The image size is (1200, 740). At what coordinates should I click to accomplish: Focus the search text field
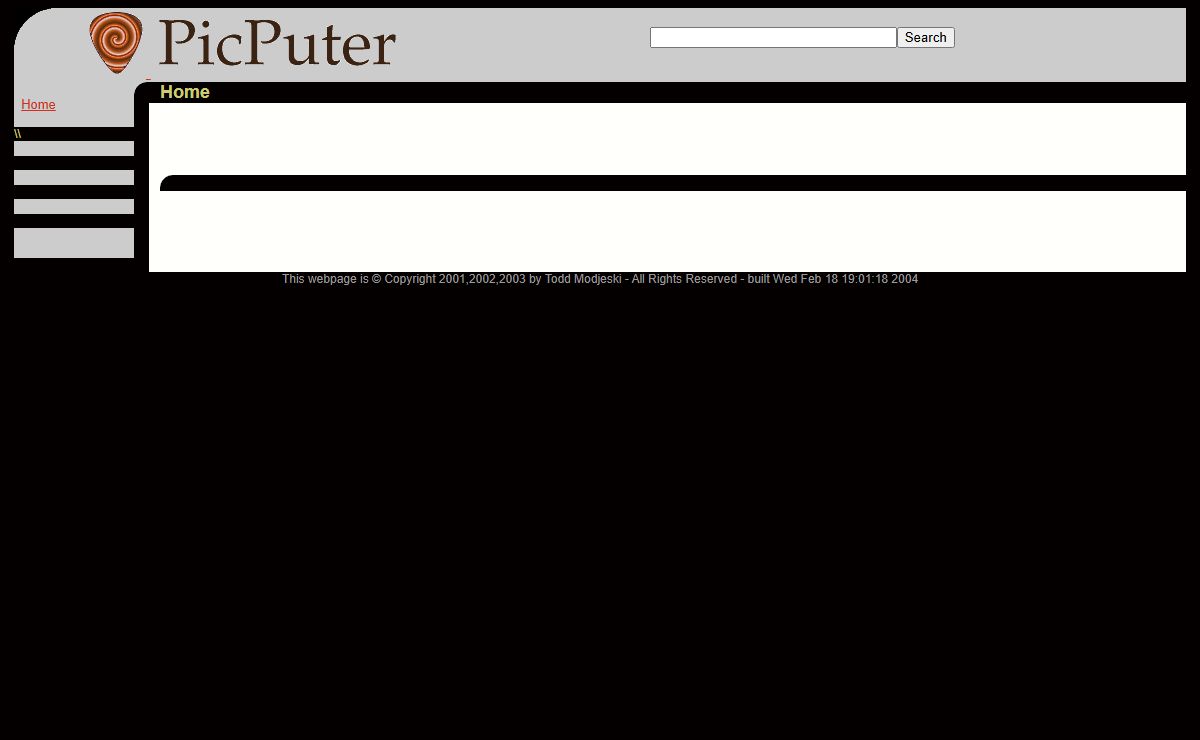point(772,38)
